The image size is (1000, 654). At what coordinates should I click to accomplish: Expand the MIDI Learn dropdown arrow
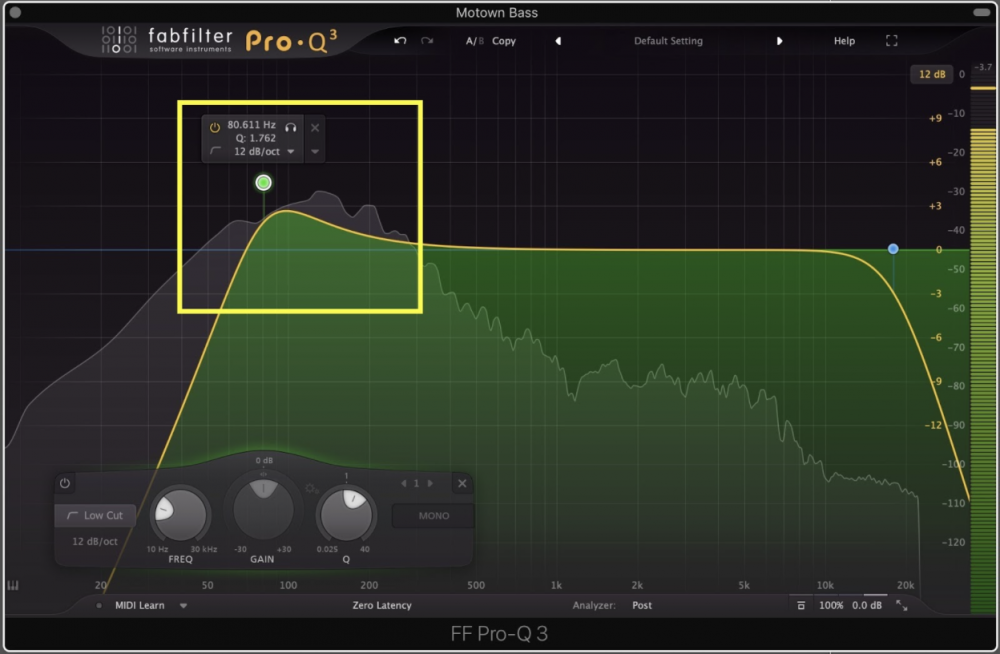click(184, 605)
